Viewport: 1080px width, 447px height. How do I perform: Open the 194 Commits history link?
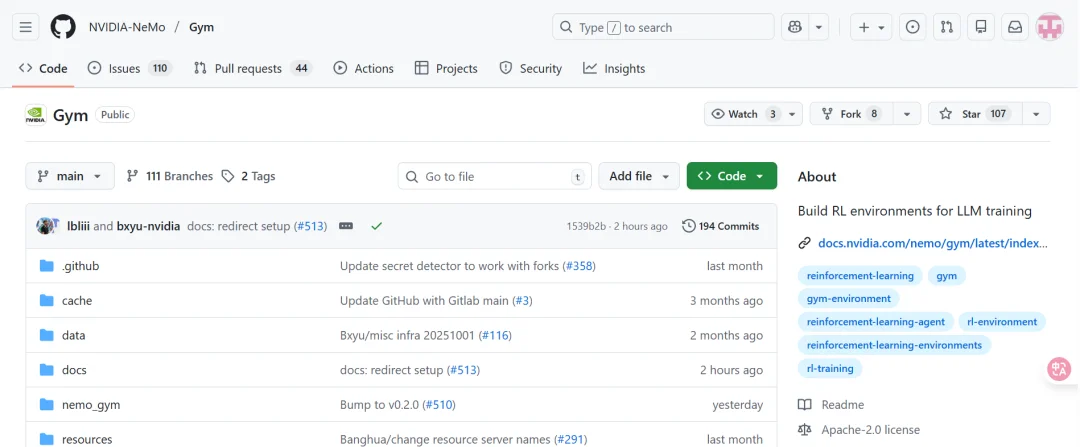click(720, 226)
